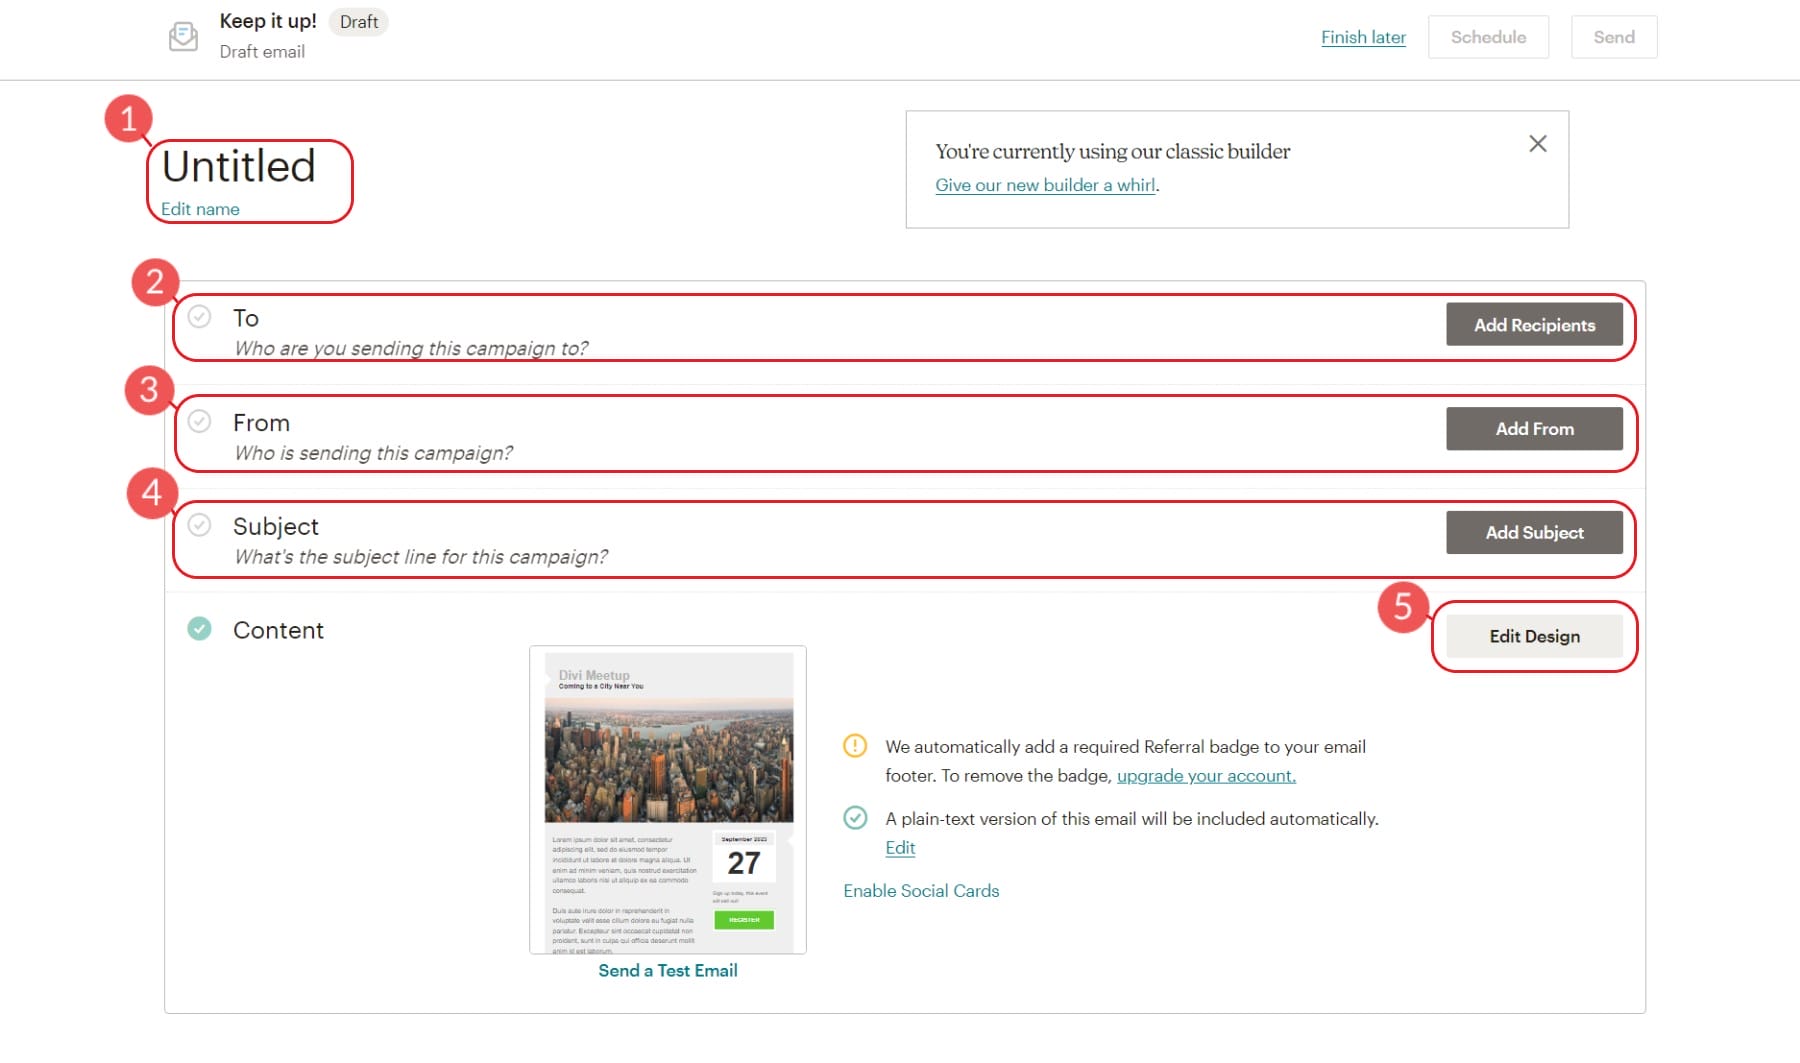Click Send a Test Email
The height and width of the screenshot is (1063, 1800).
point(667,969)
